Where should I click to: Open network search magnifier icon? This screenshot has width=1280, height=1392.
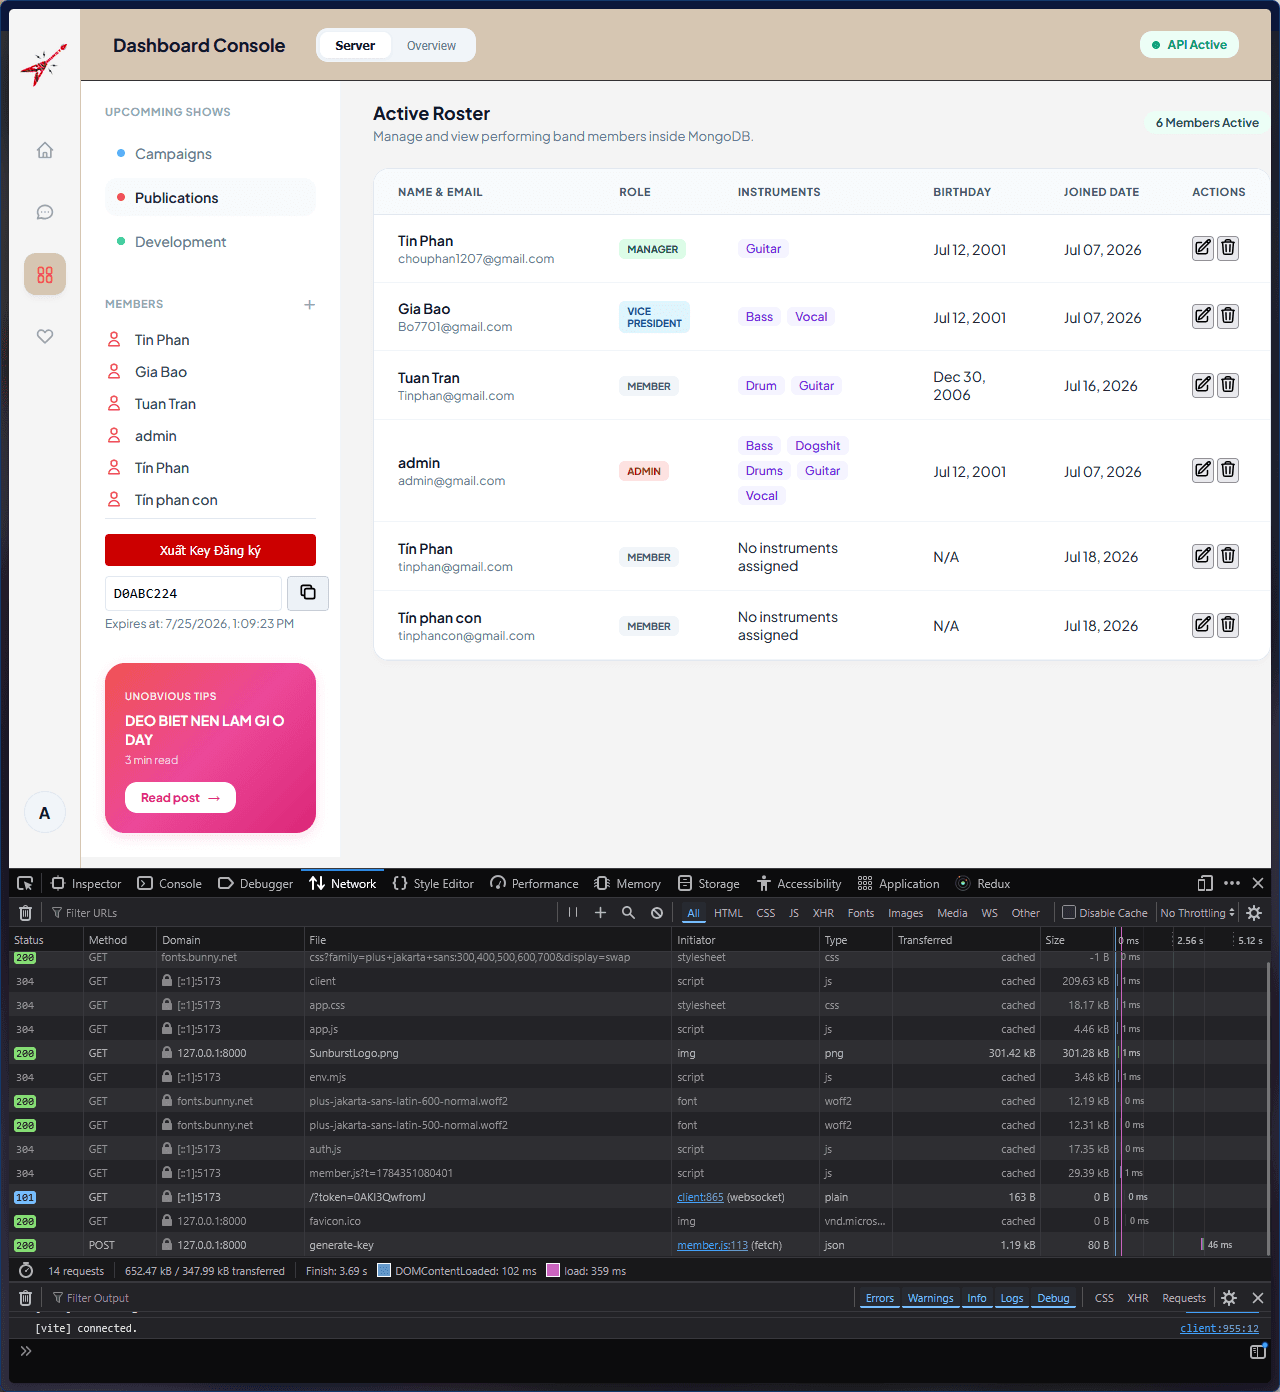click(x=628, y=912)
